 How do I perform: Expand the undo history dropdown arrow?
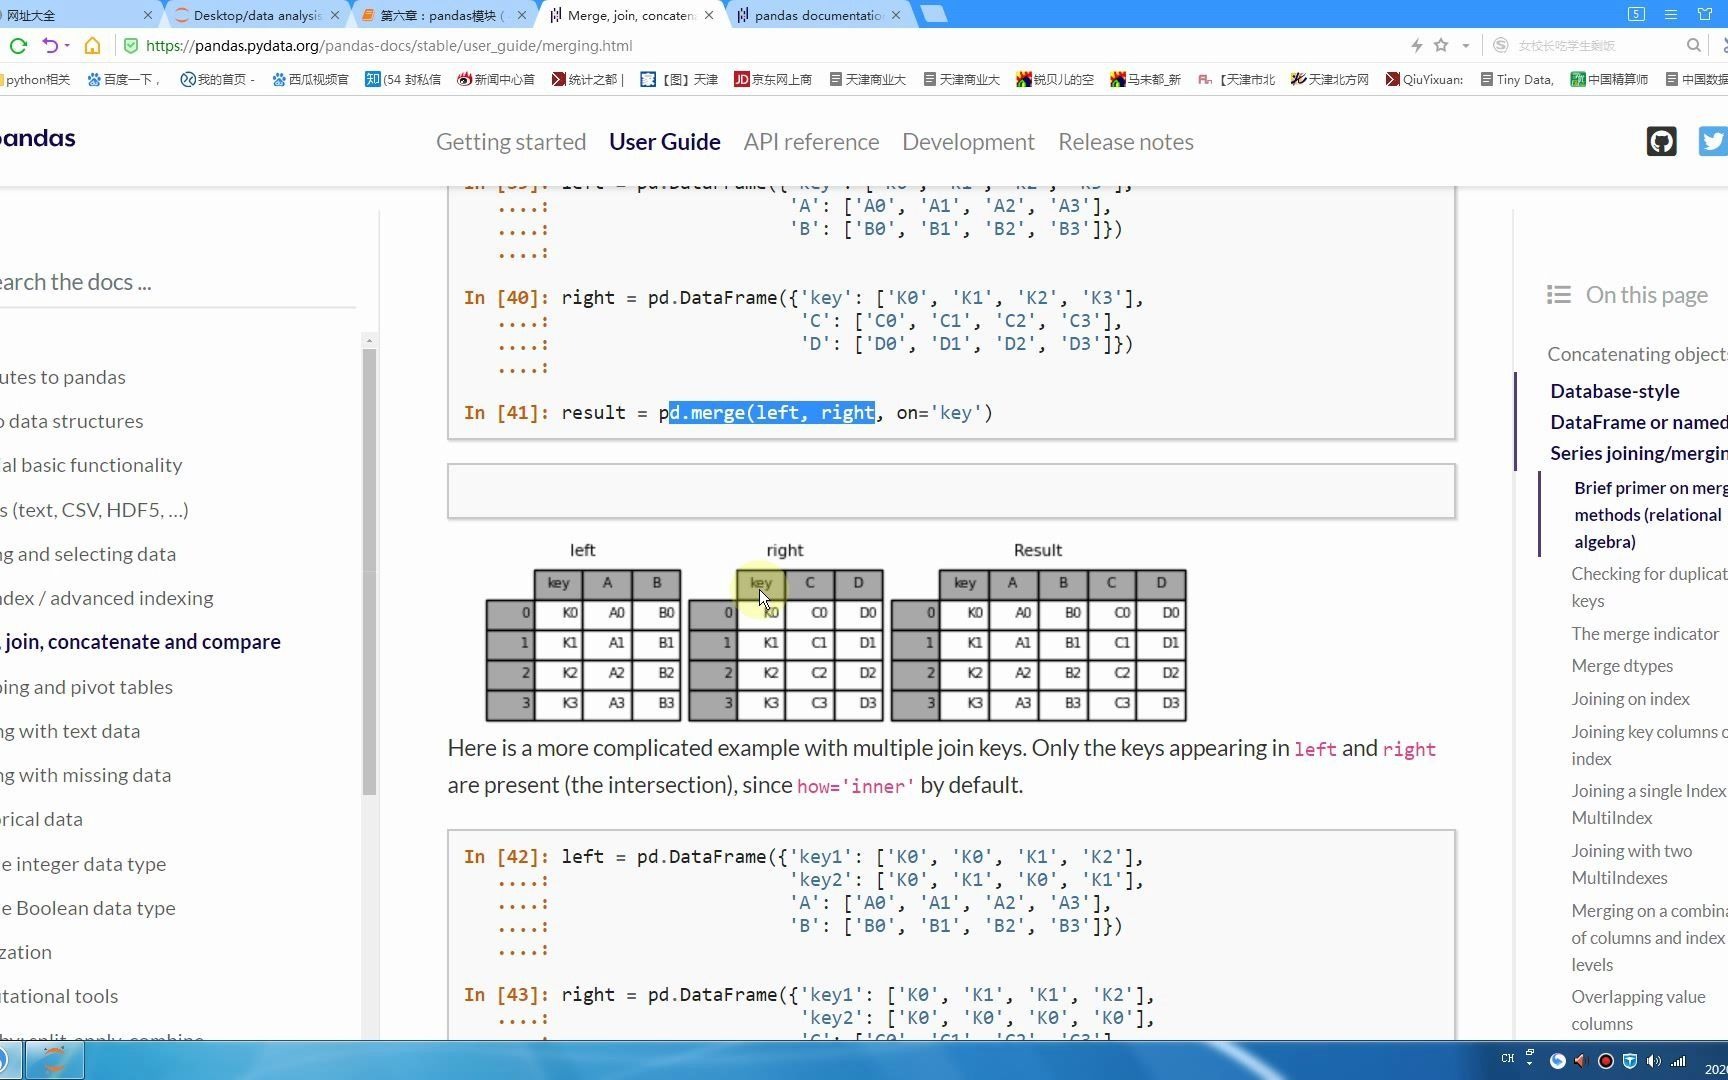pyautogui.click(x=67, y=45)
